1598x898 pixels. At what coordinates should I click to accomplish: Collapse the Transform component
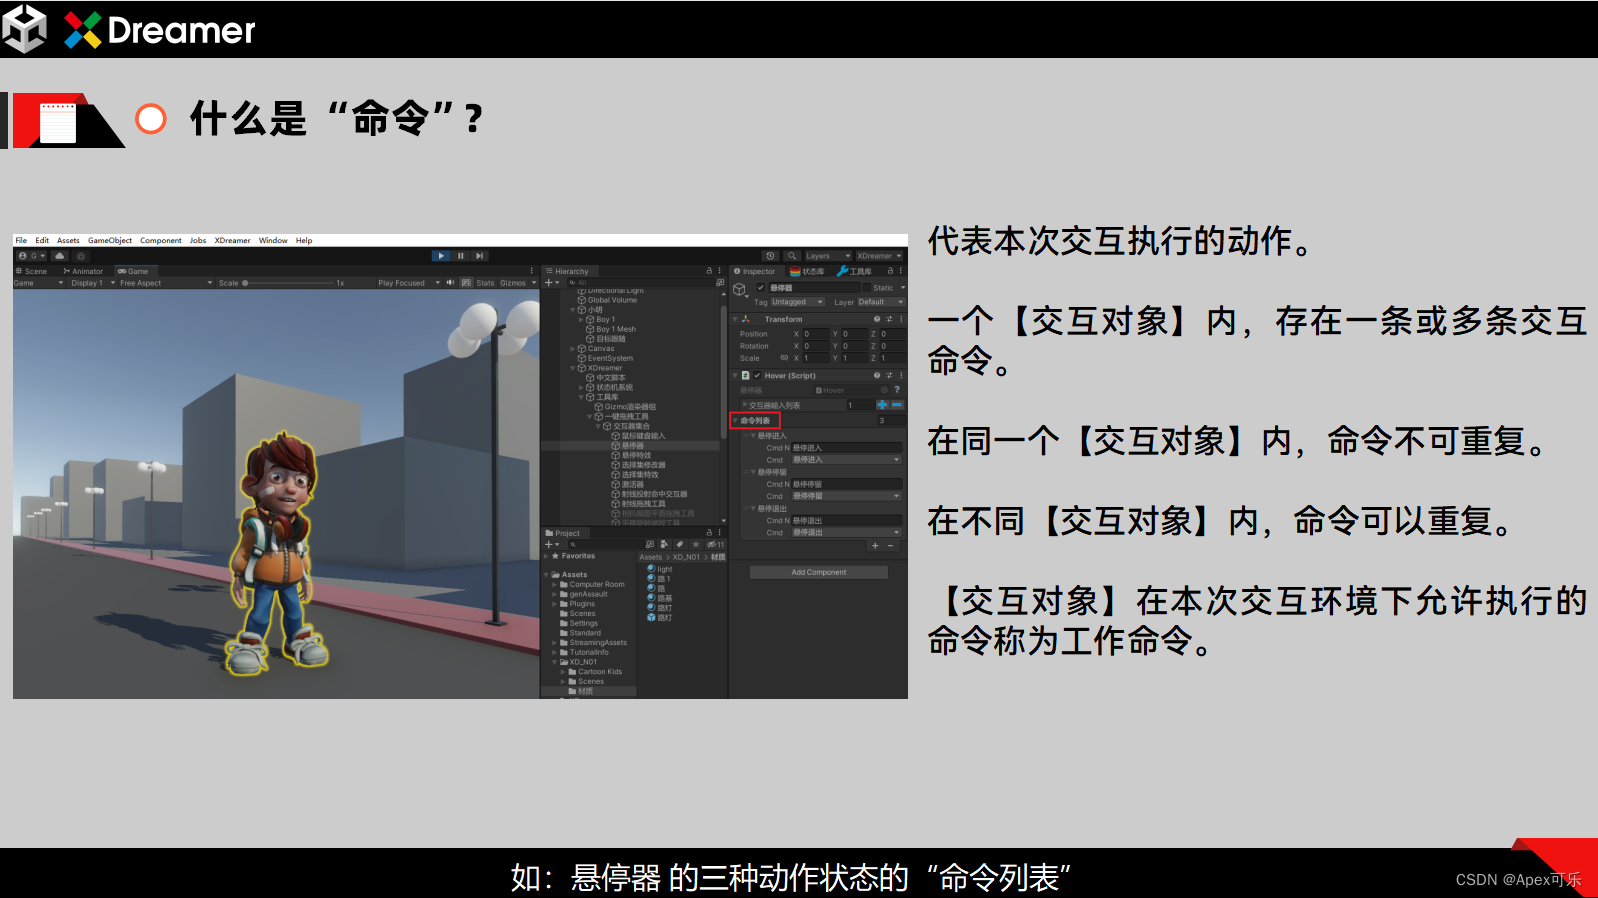735,320
